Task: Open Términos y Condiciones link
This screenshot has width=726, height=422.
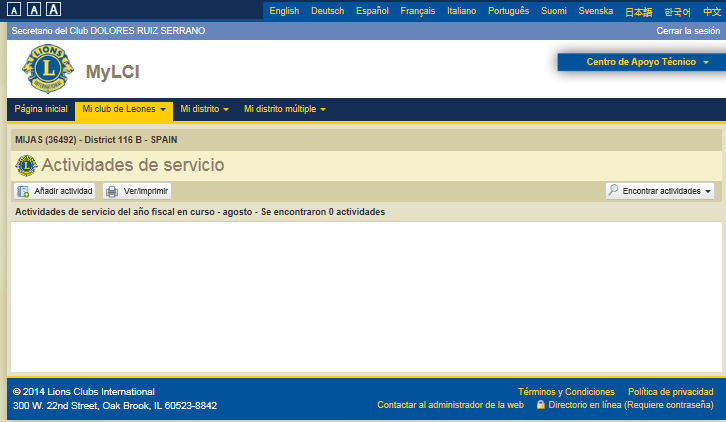Action: coord(566,391)
